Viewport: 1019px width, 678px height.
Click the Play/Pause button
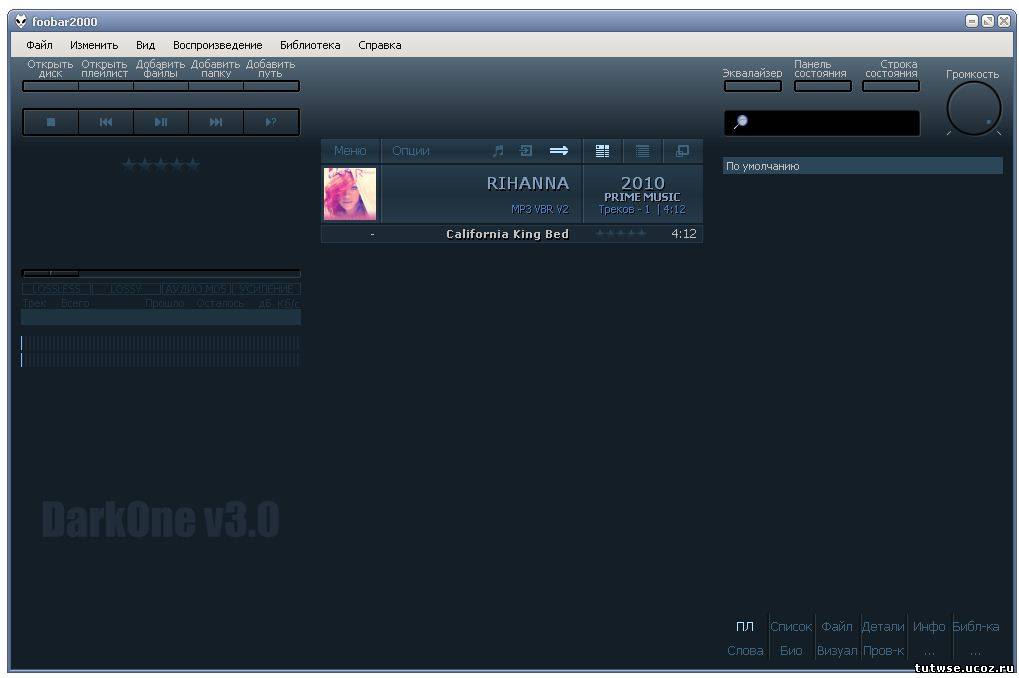tap(161, 122)
